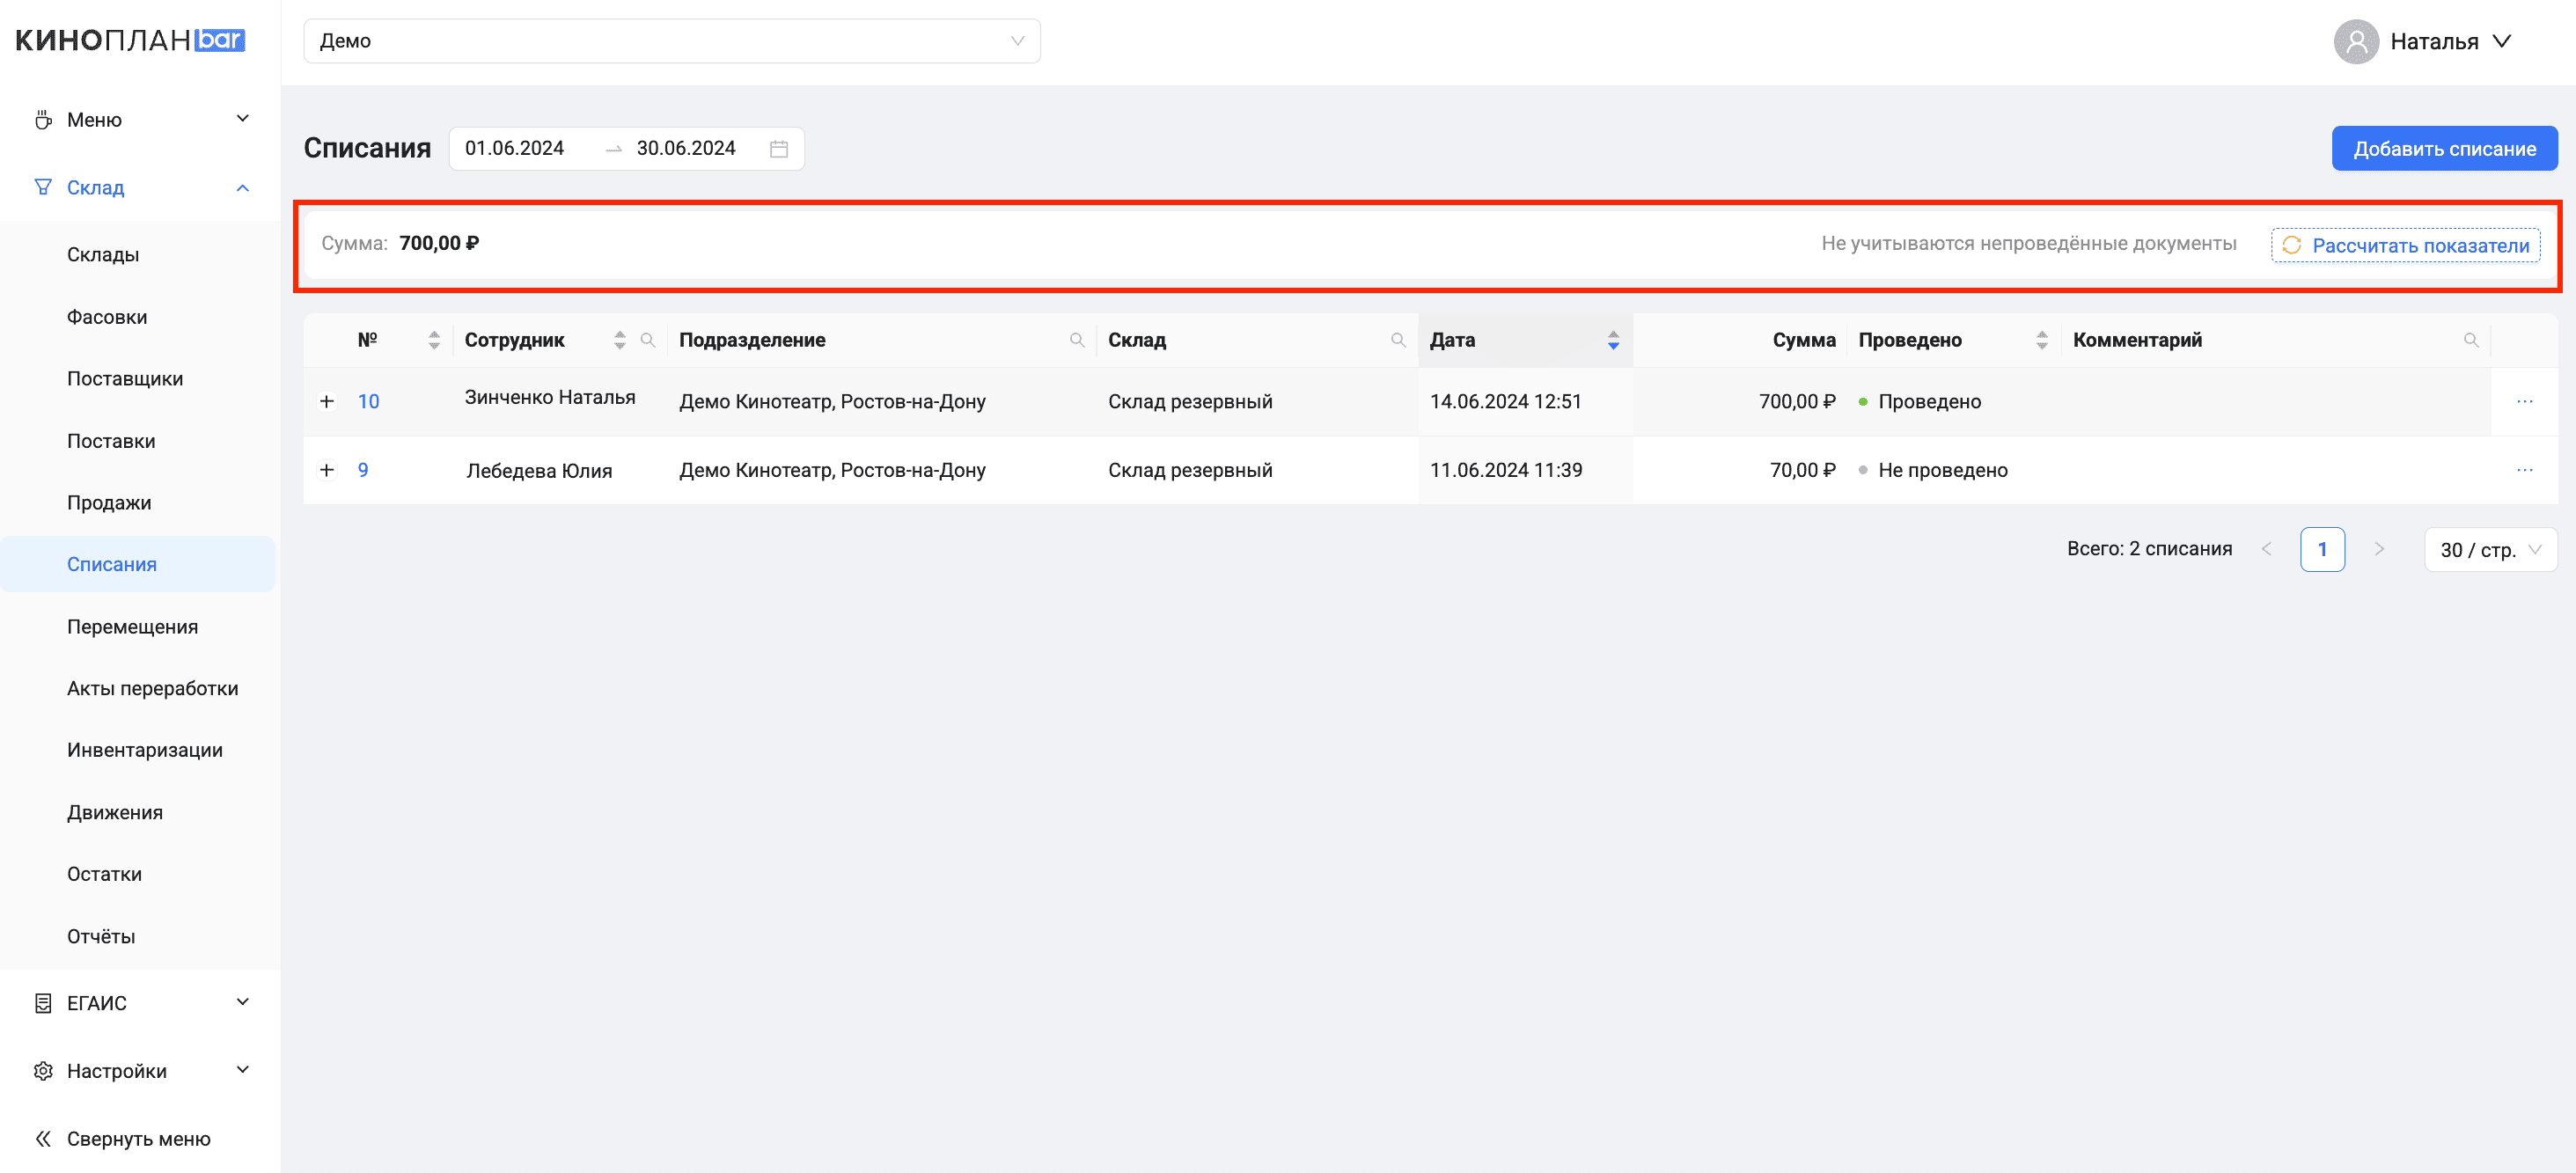The height and width of the screenshot is (1173, 2576).
Task: Open Фасовки in sidebar
Action: pyautogui.click(x=107, y=316)
